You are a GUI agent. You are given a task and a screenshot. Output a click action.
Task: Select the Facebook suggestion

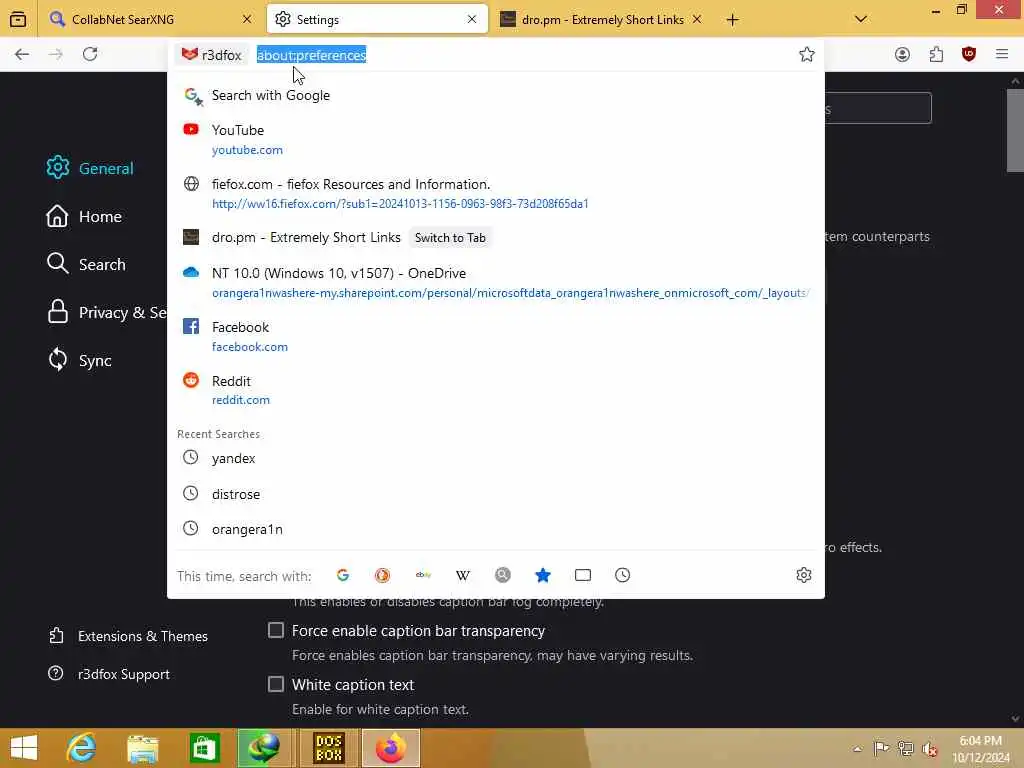[x=496, y=336]
